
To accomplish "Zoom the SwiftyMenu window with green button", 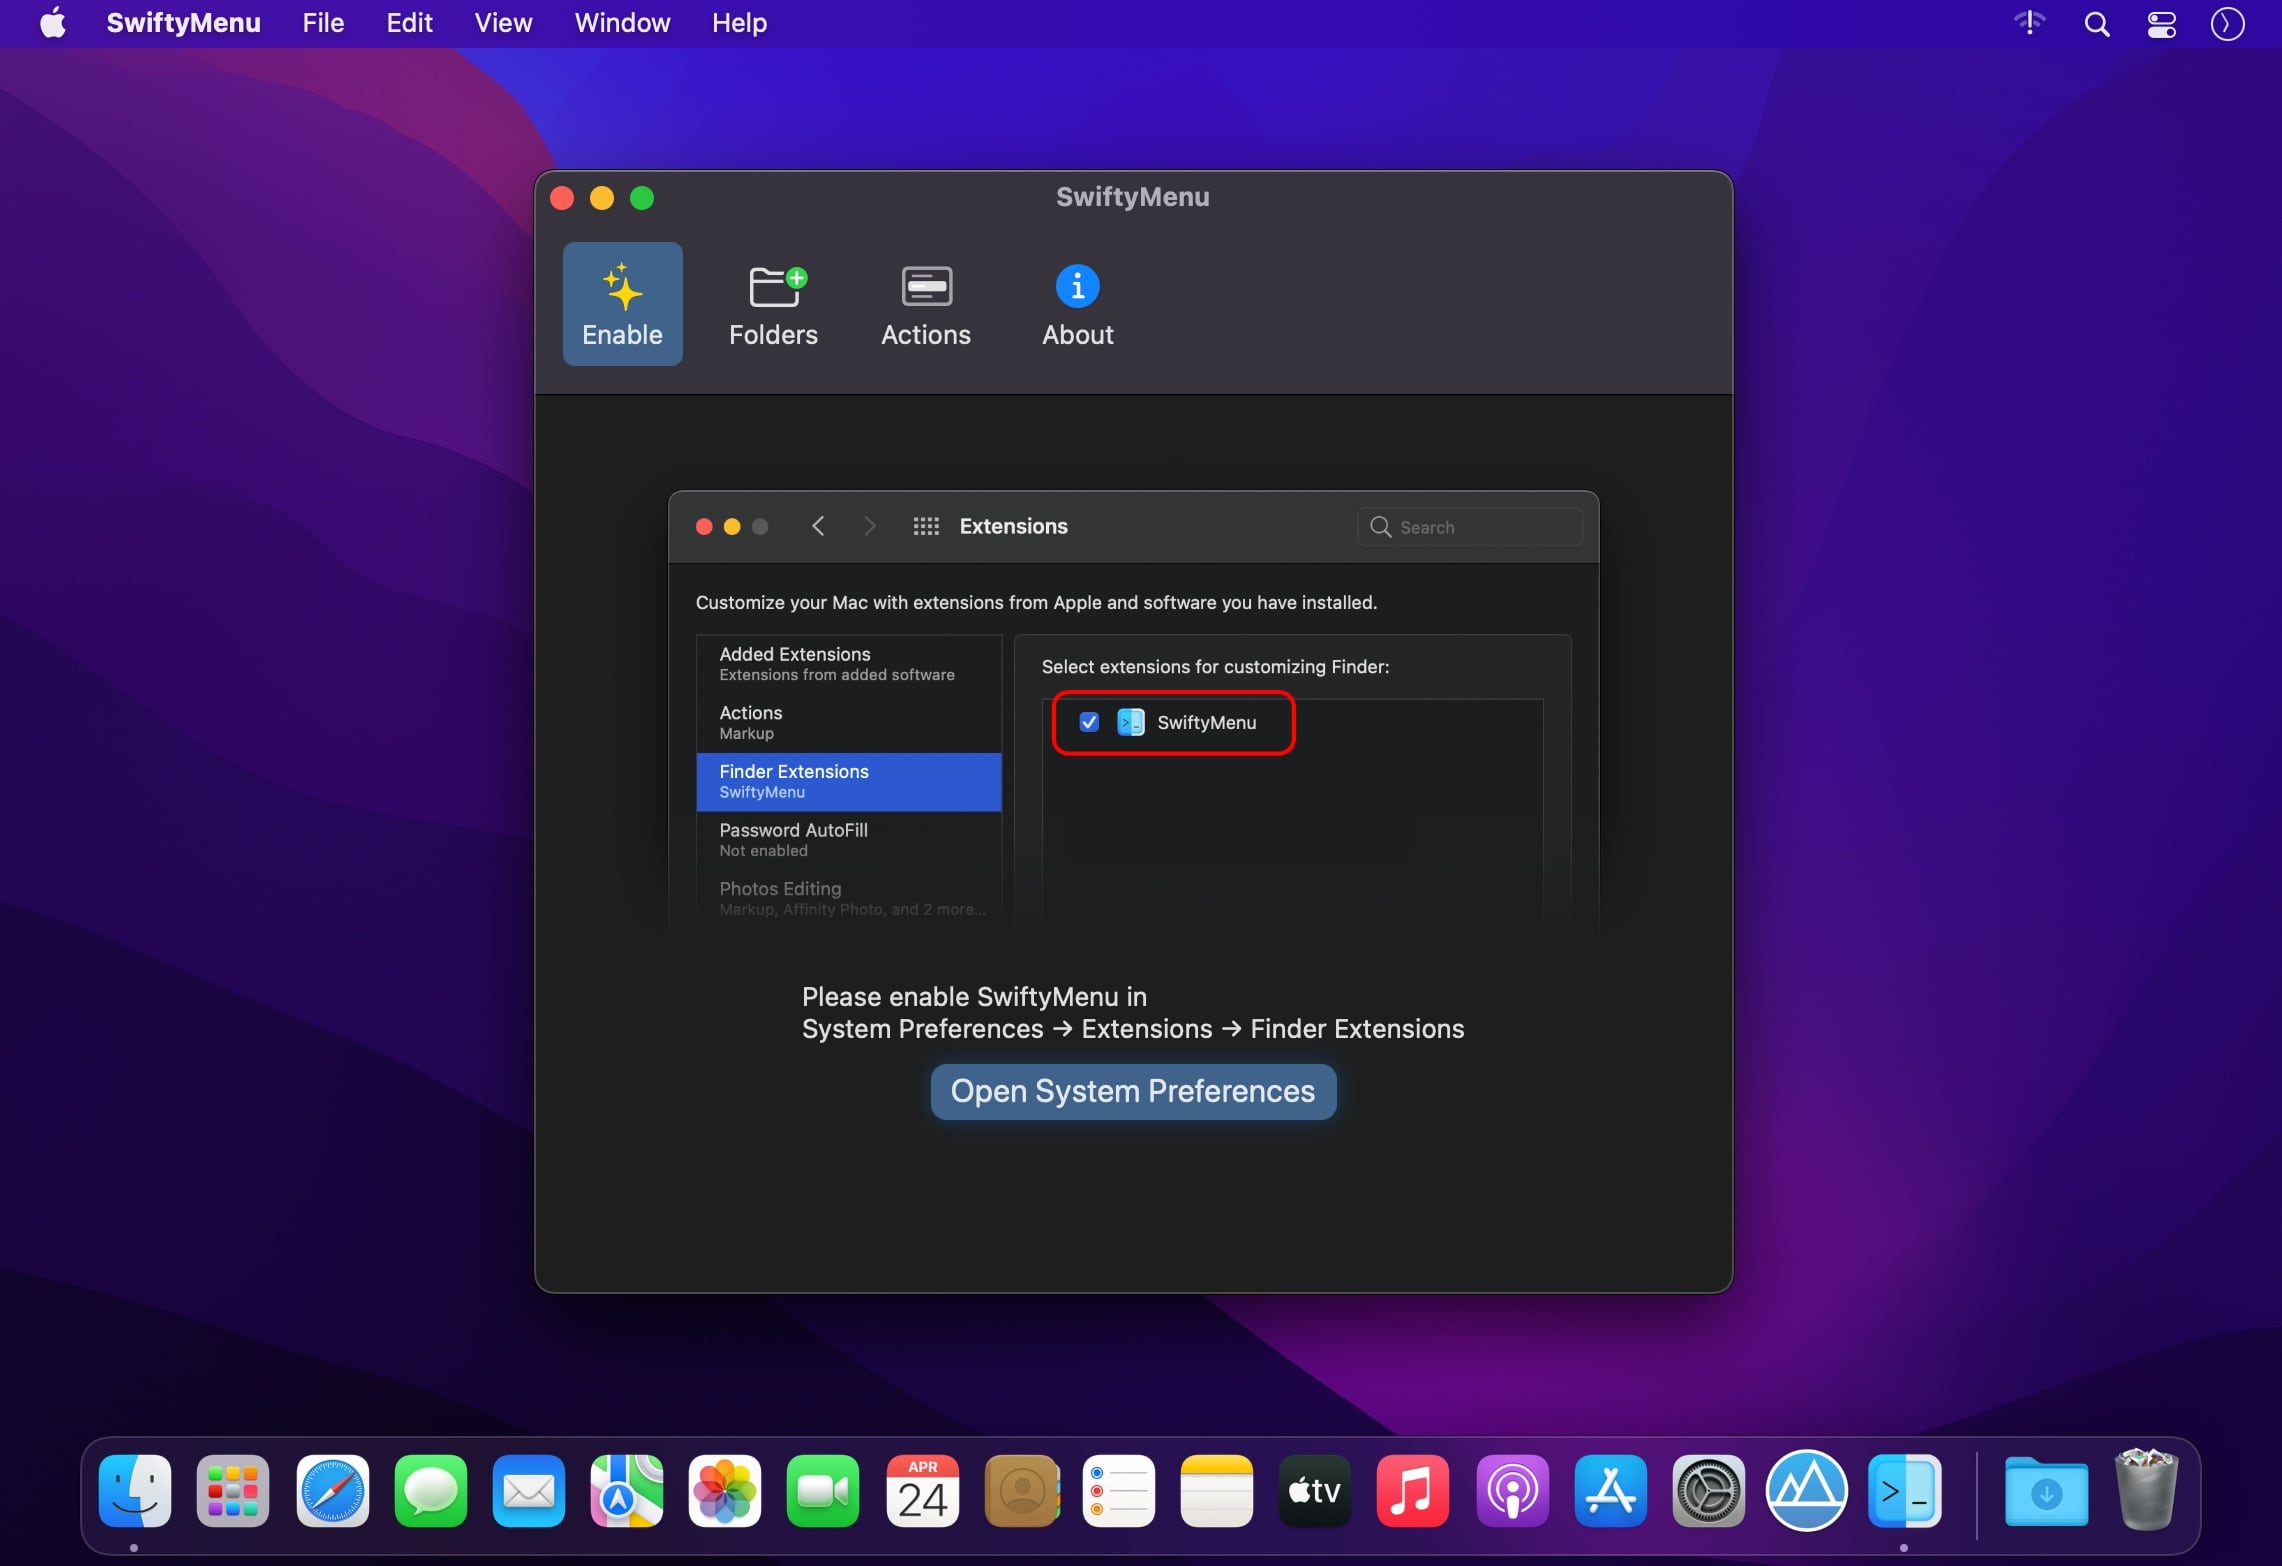I will 642,198.
